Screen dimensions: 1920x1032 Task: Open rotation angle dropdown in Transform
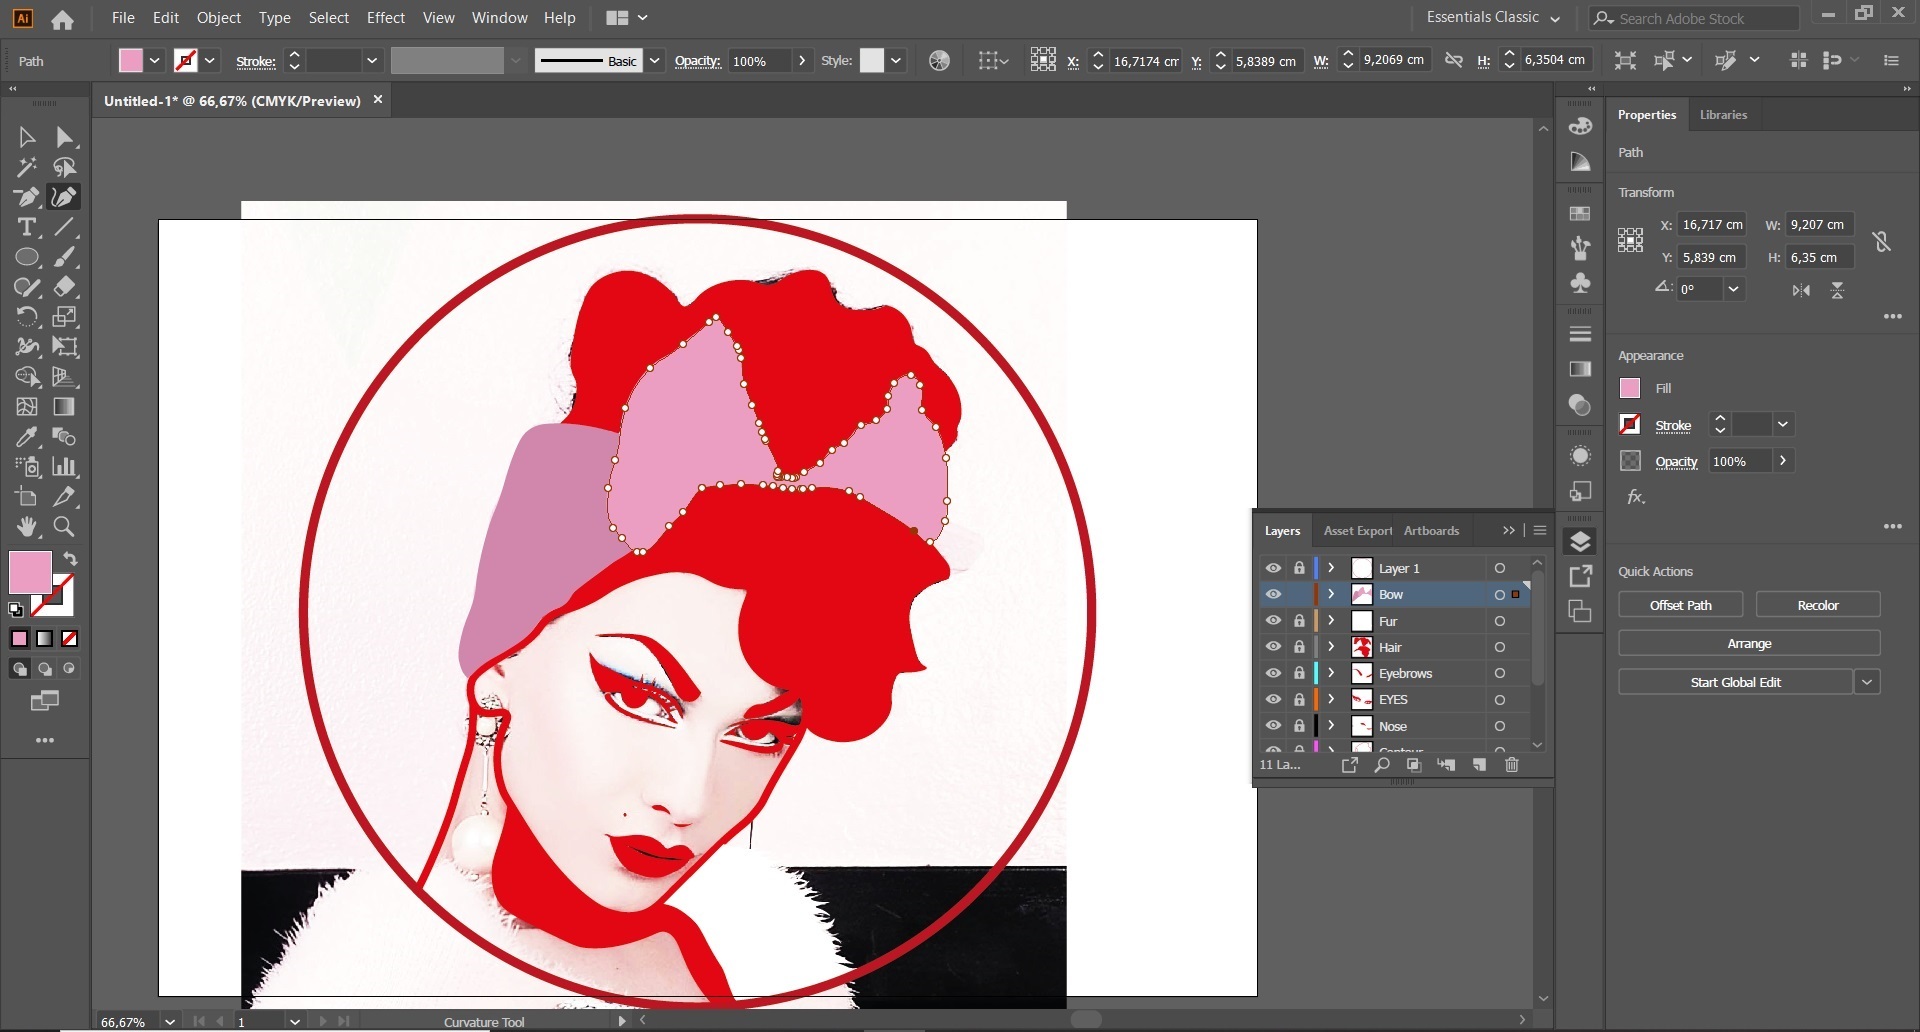[1733, 289]
